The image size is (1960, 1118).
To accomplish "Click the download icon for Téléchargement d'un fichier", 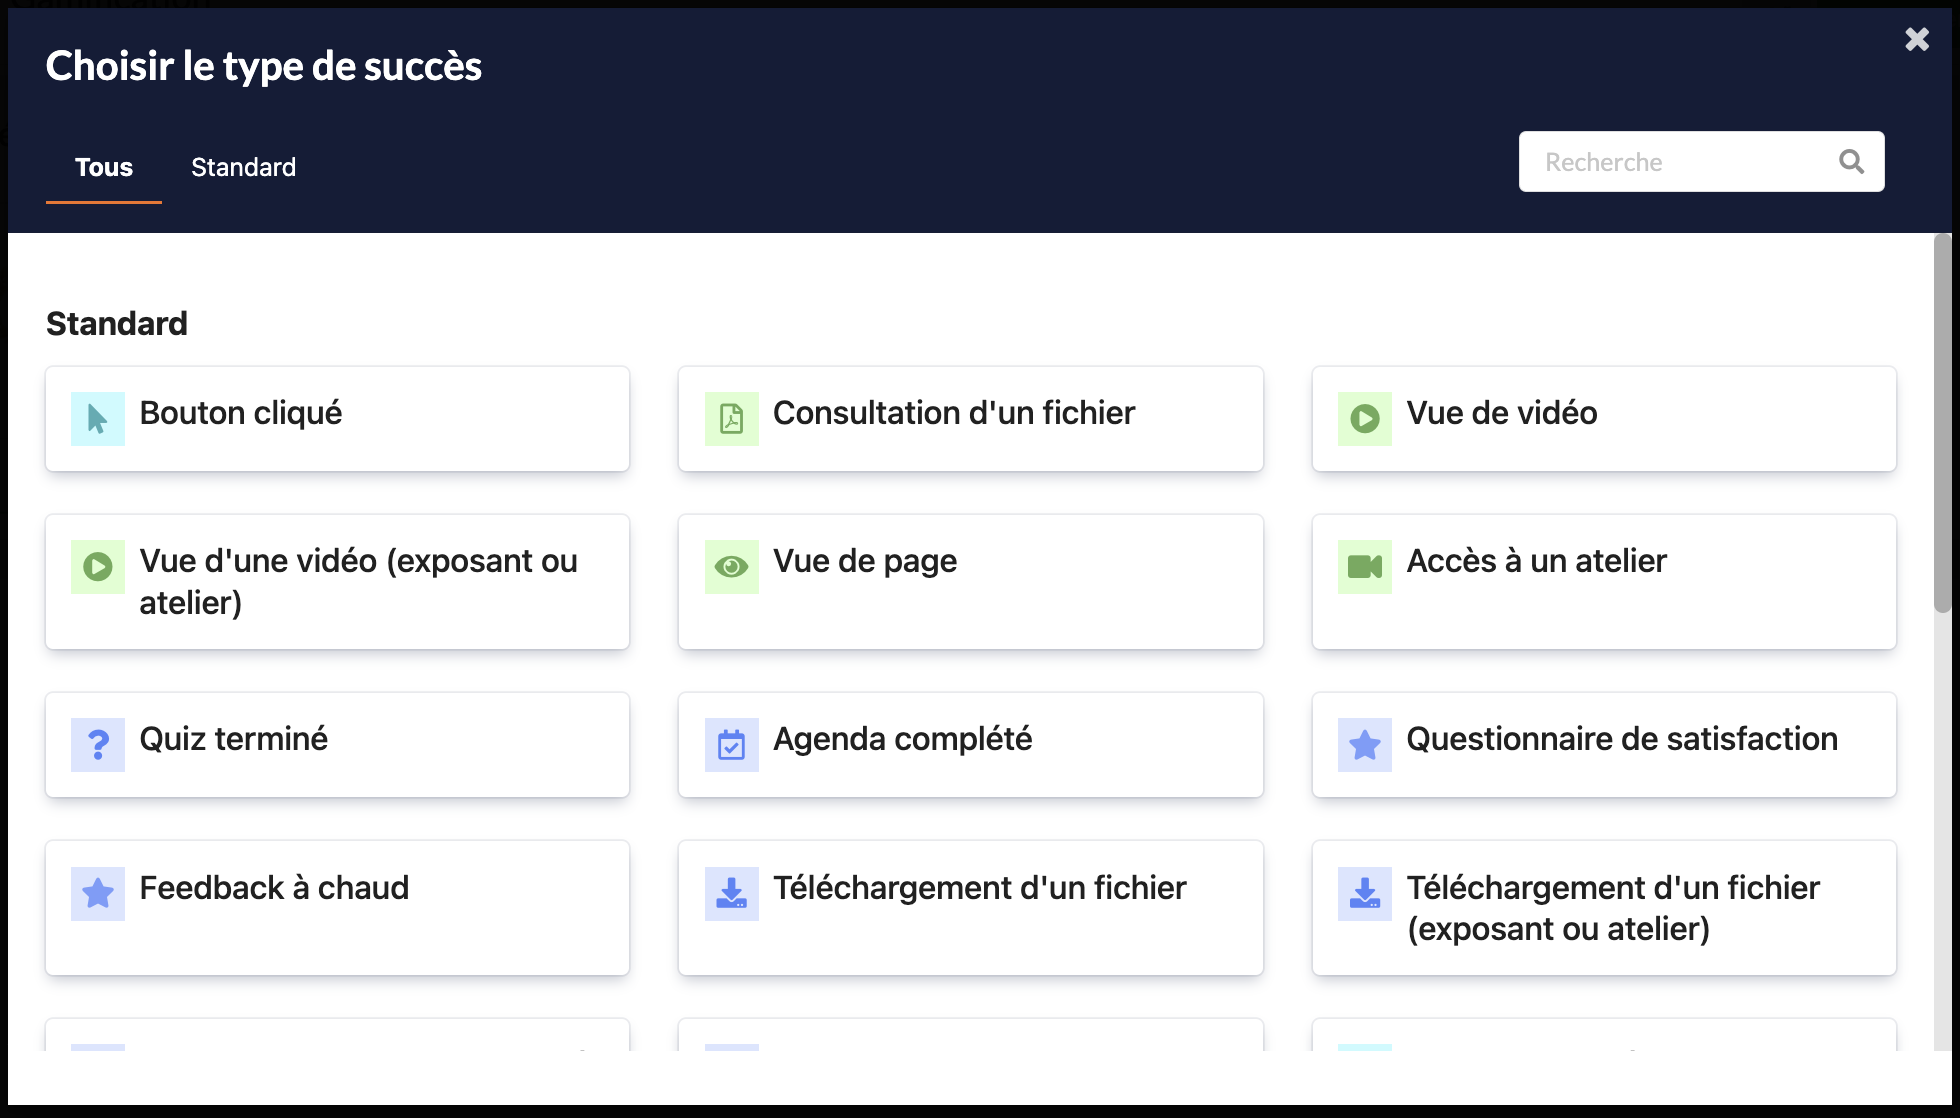I will (731, 893).
